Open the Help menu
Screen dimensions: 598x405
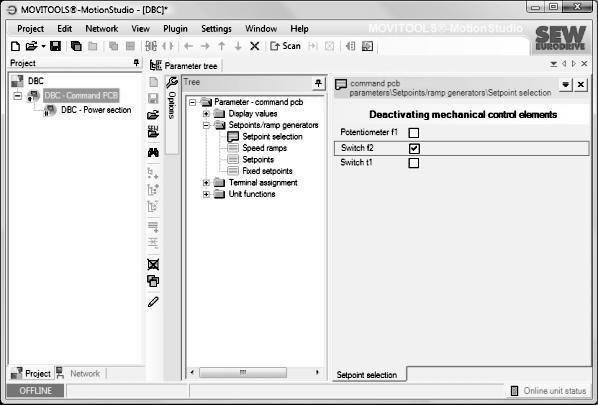[x=299, y=29]
